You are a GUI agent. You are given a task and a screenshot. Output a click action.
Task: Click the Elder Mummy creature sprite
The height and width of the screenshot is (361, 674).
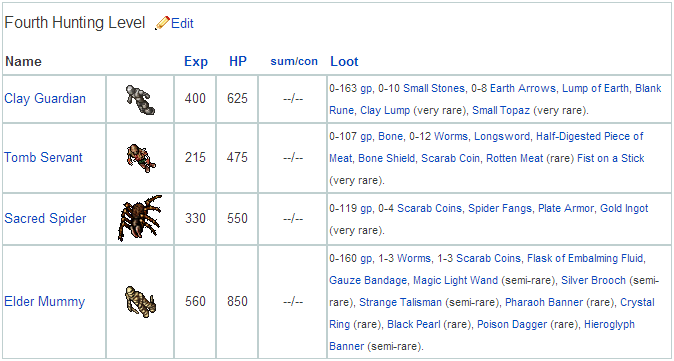pos(140,302)
